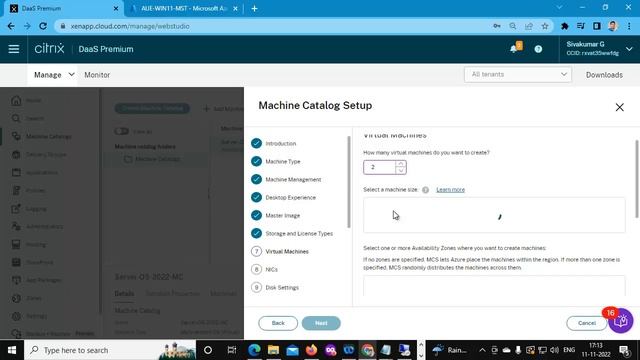Open the browser side panel icon
Image resolution: width=640 pixels, height=360 pixels.
point(597,26)
